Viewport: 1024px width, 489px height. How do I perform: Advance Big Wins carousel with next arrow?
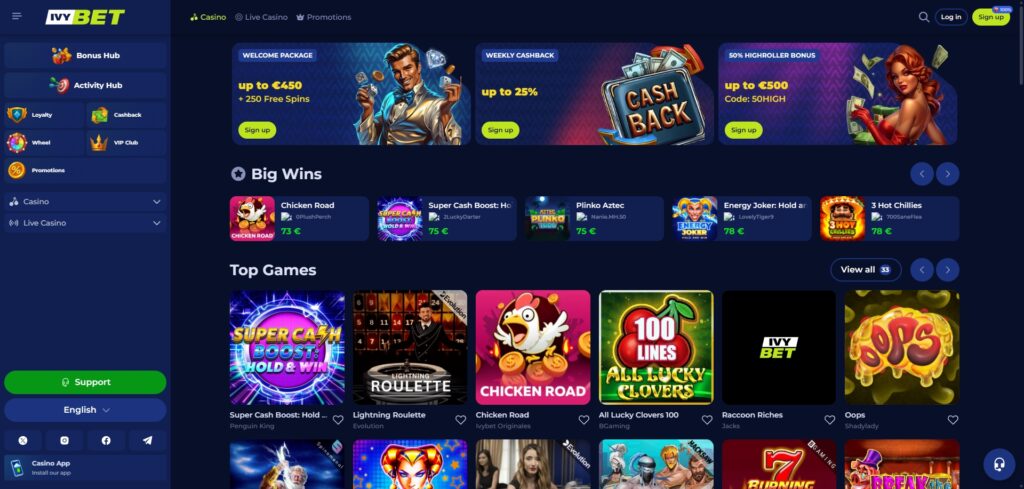[x=948, y=174]
